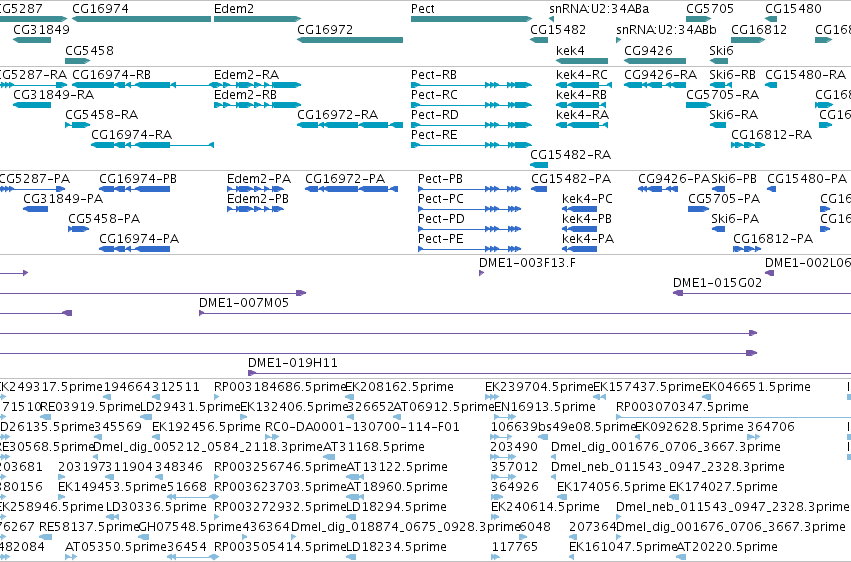Select the DME1-003F13.F BAC label
Image resolution: width=851 pixels, height=562 pixels.
point(528,263)
